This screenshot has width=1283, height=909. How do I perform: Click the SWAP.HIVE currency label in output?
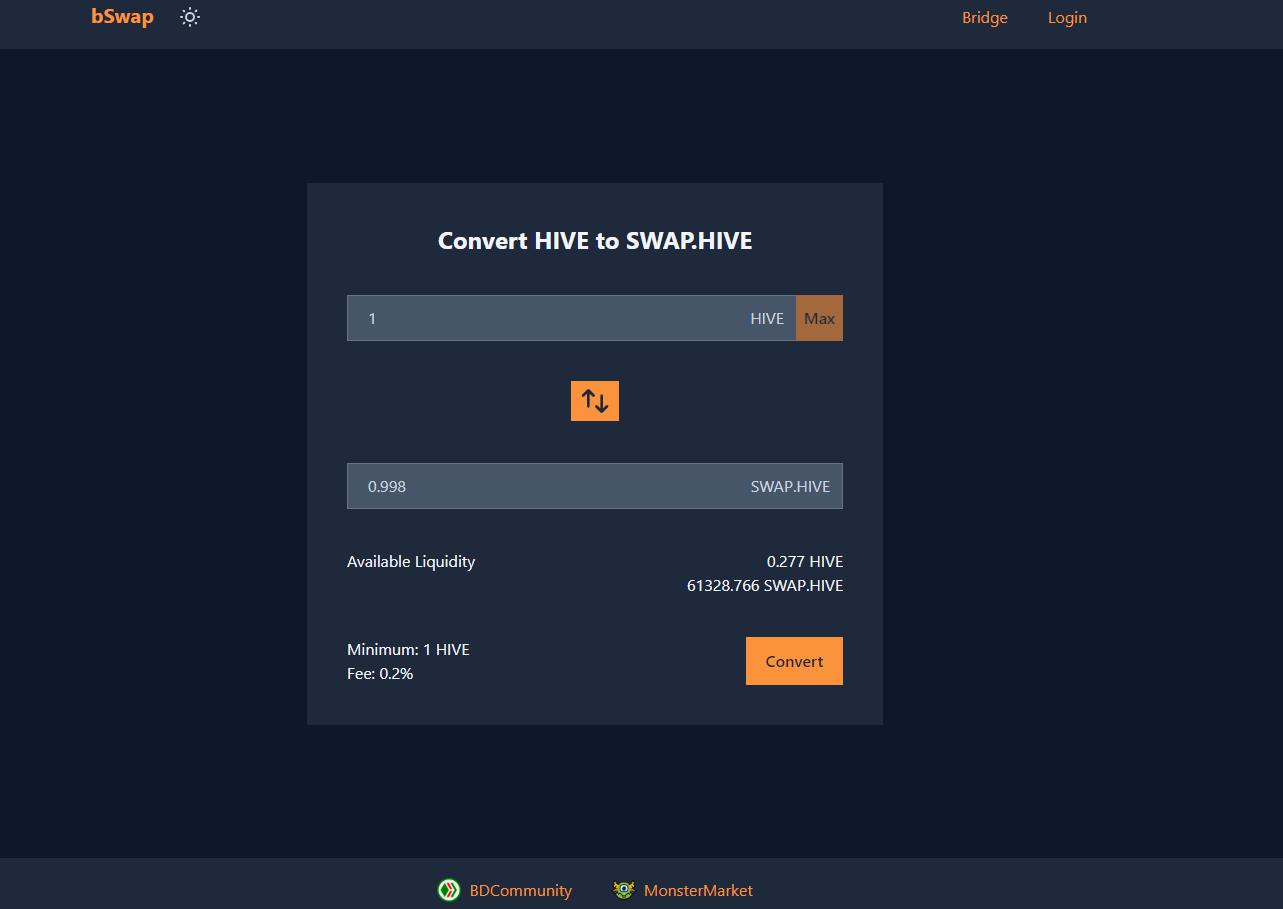pos(790,486)
